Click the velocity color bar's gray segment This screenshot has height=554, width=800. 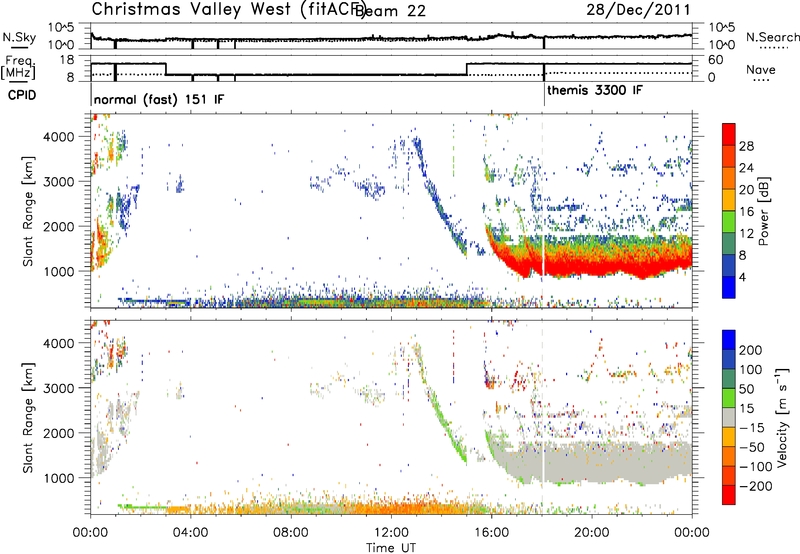click(x=729, y=418)
